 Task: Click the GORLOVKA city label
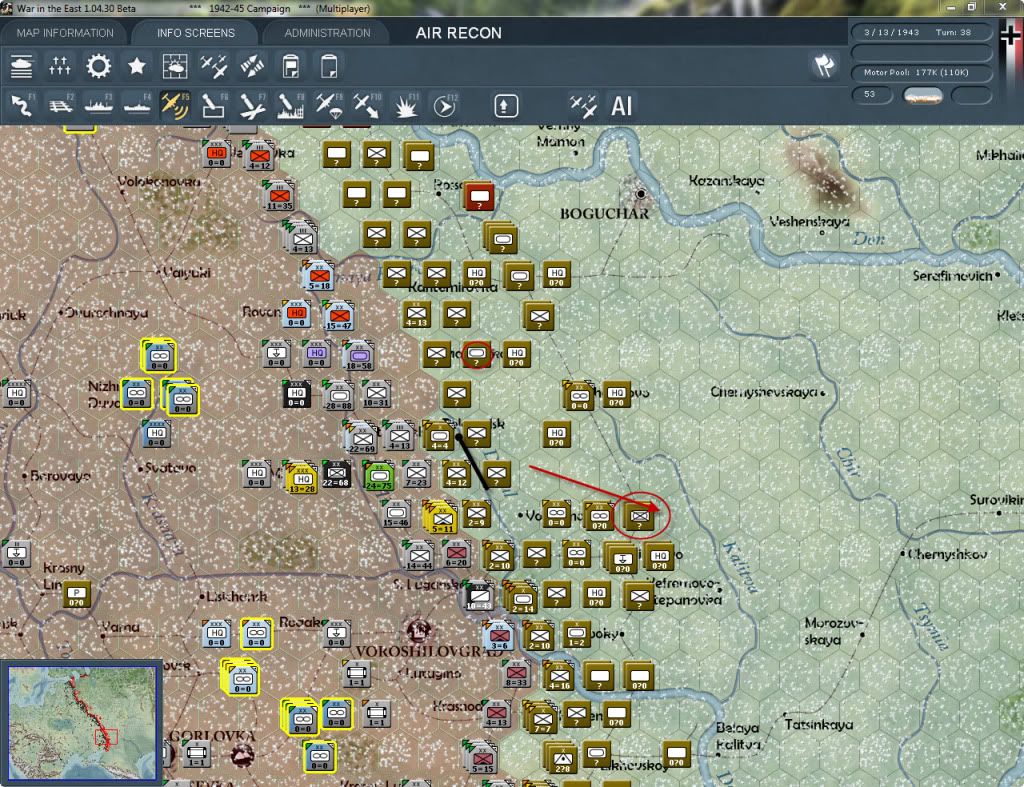[212, 736]
